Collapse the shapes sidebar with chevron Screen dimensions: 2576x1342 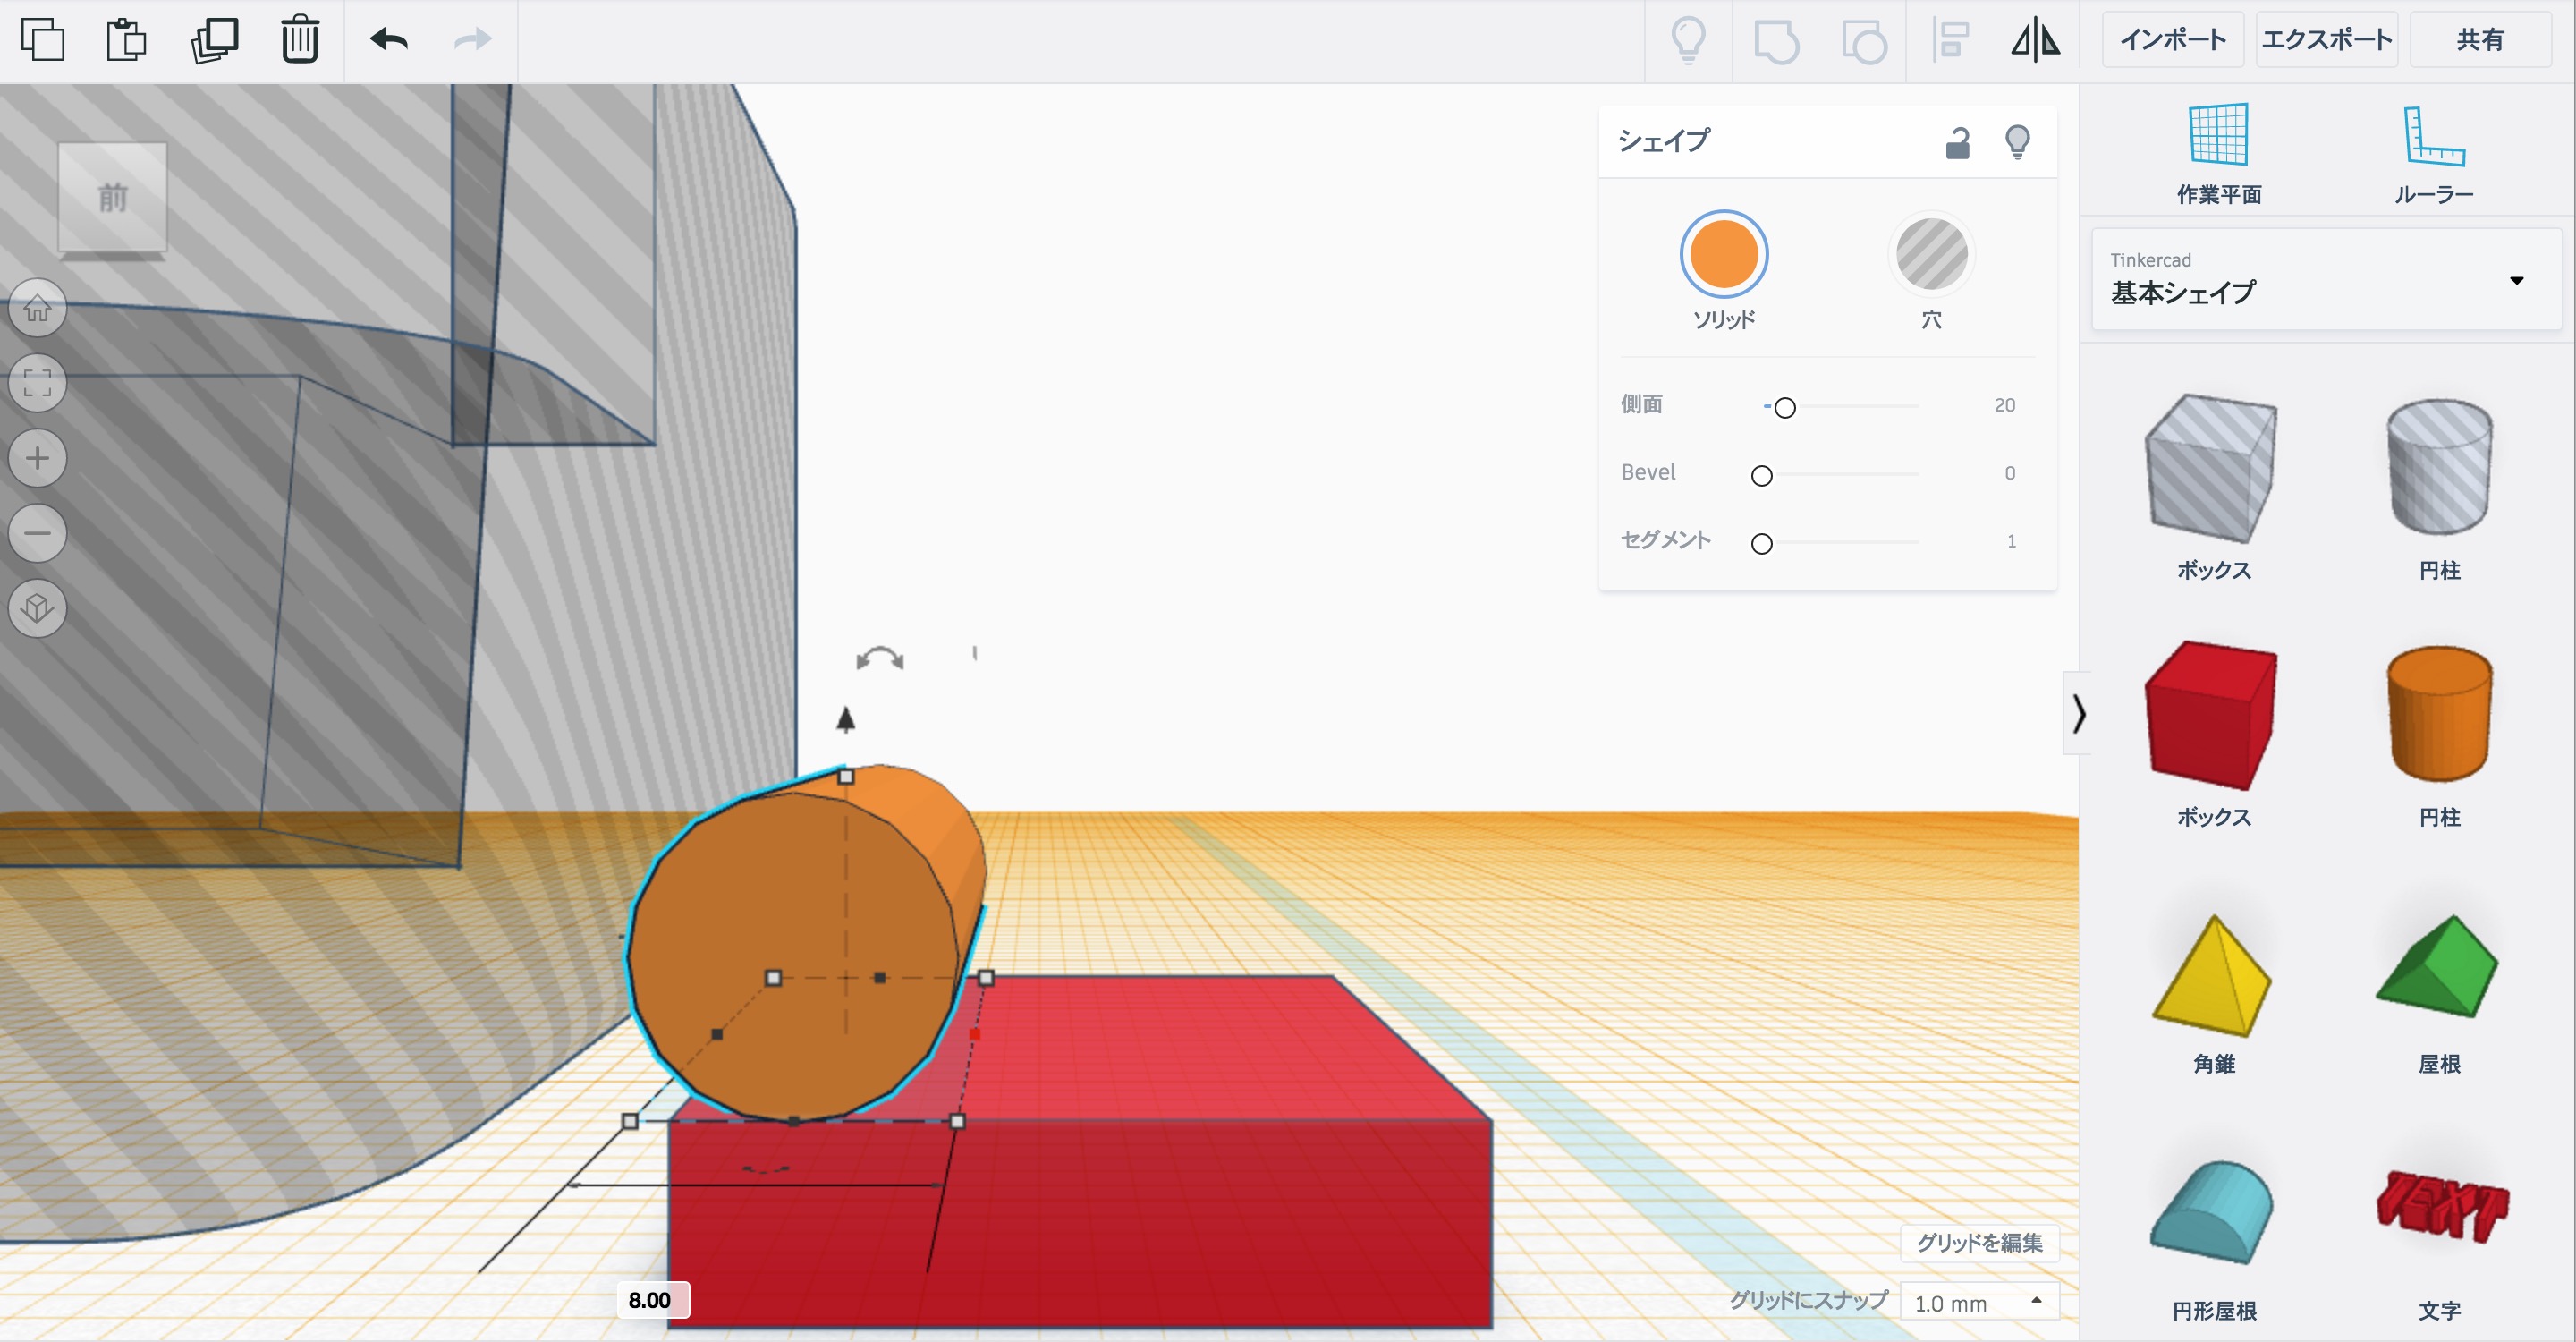point(2078,714)
